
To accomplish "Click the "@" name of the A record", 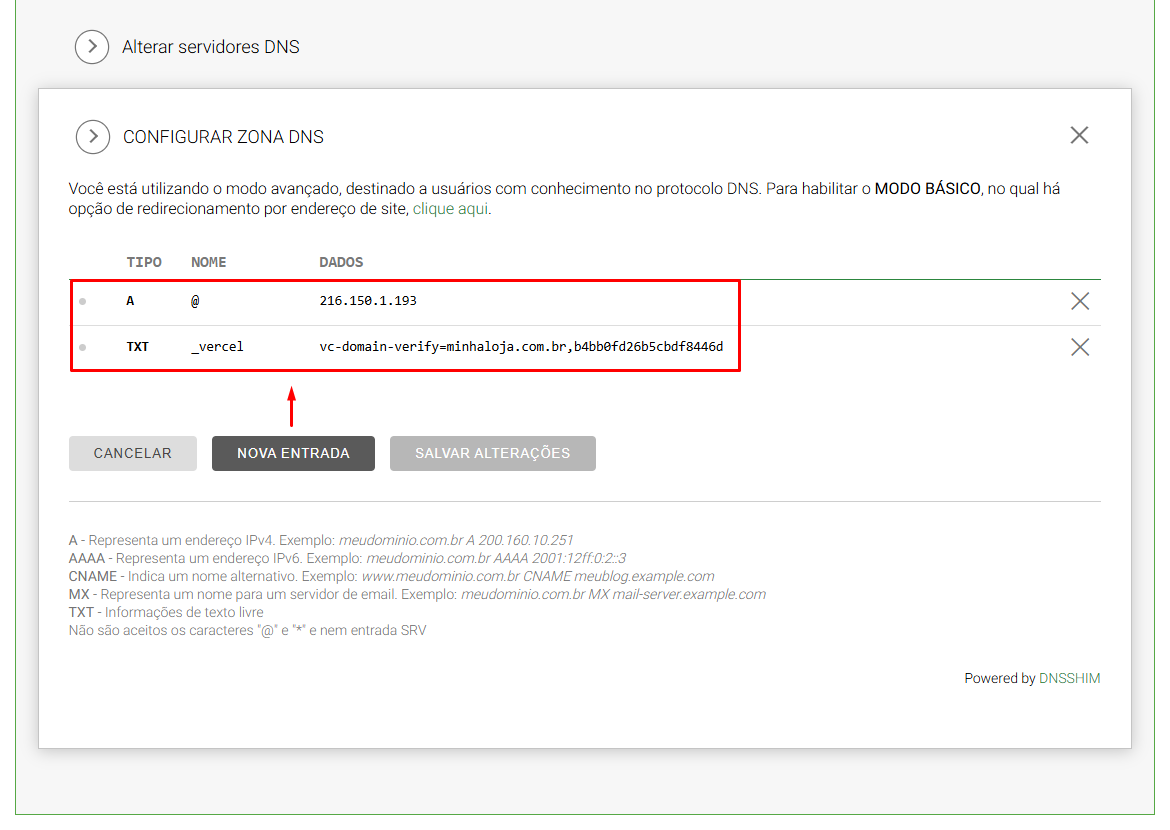I will tap(195, 300).
